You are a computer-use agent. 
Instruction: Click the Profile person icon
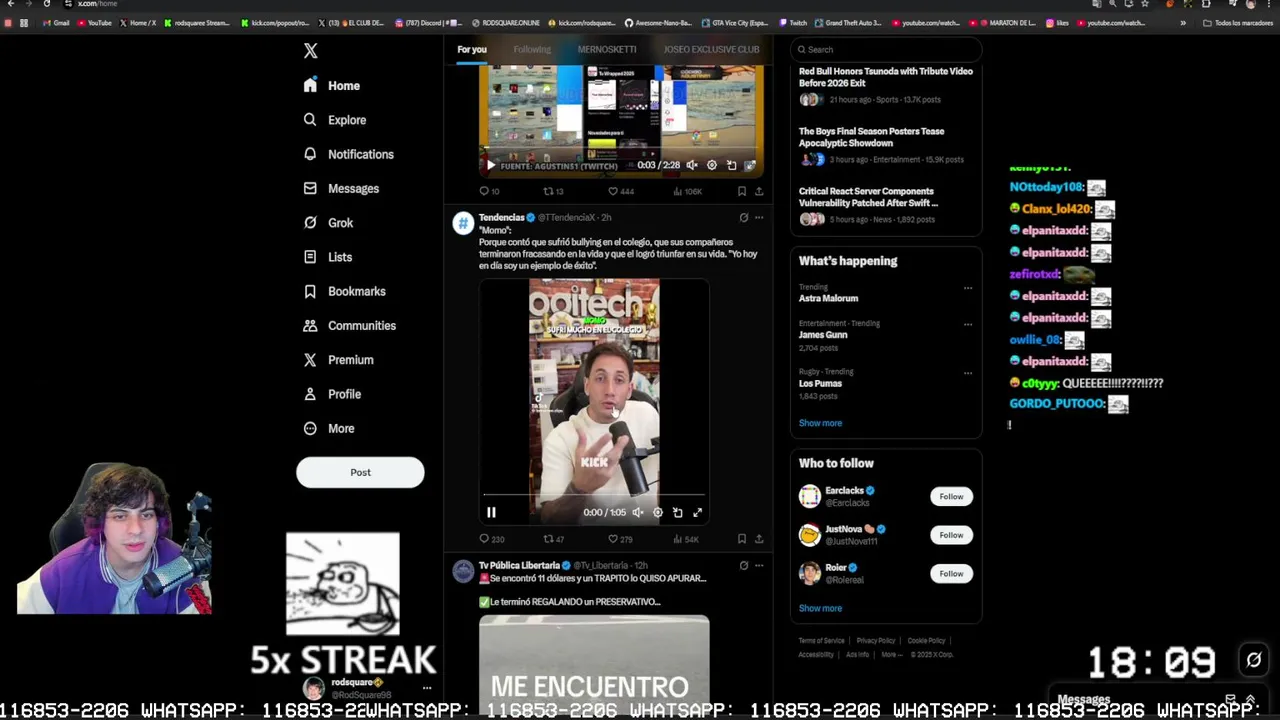pyautogui.click(x=310, y=394)
